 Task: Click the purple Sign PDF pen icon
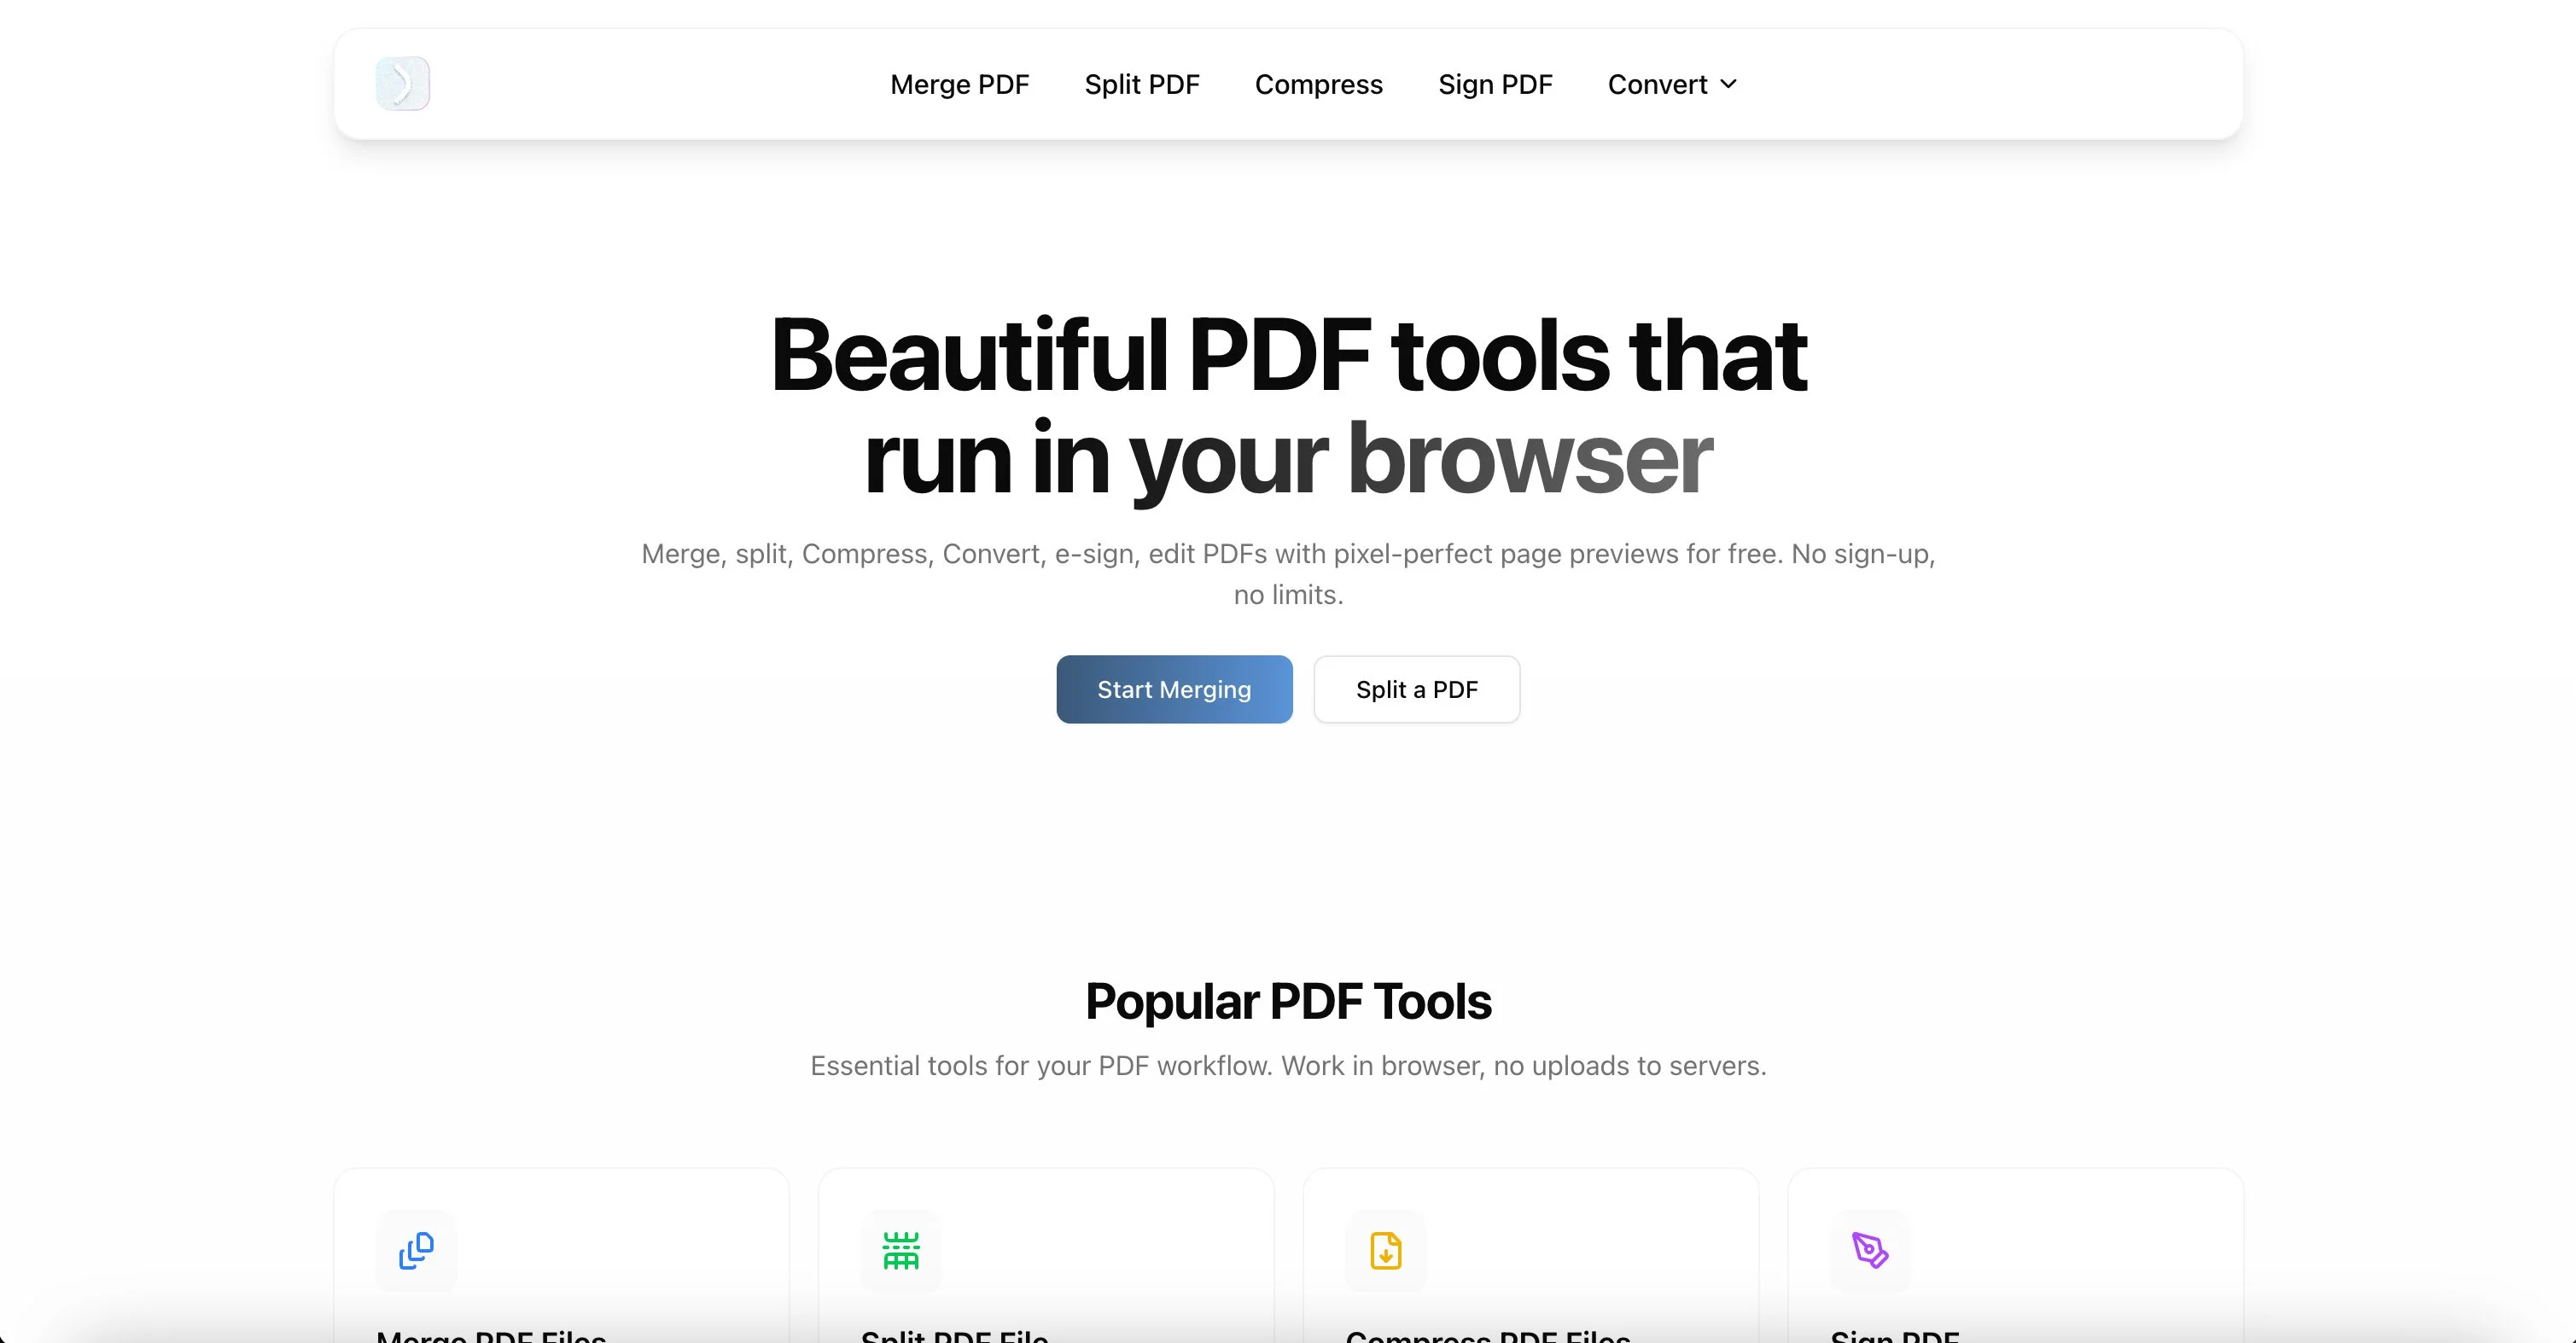[1870, 1250]
